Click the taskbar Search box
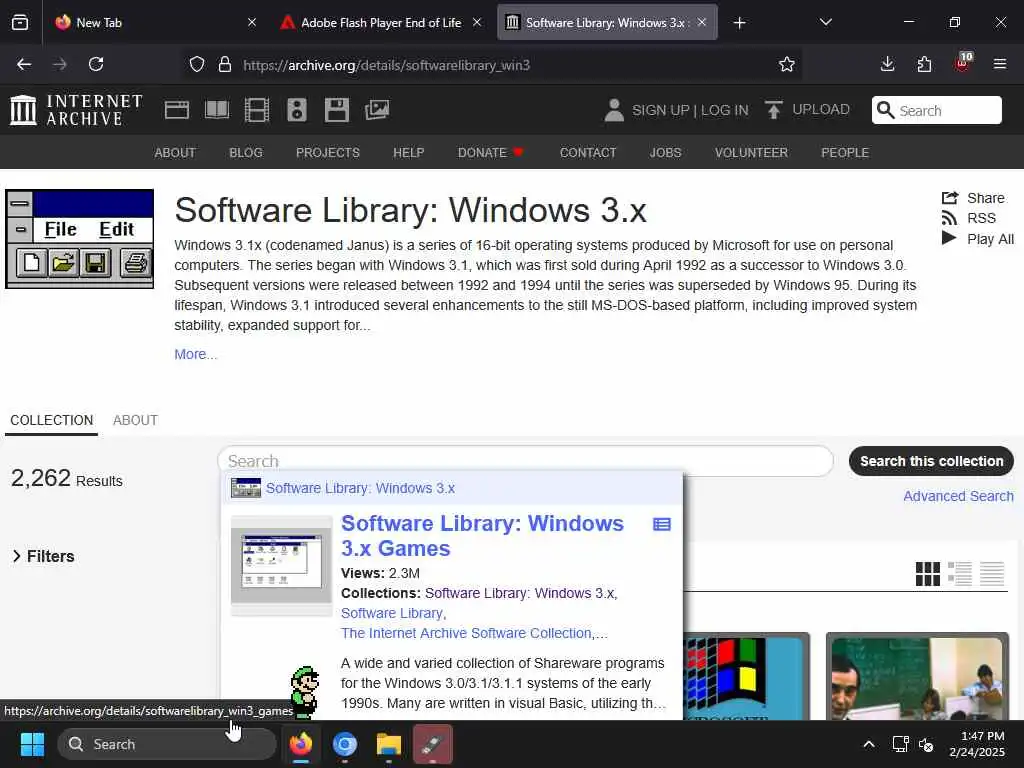Viewport: 1024px width, 768px height. pos(167,744)
